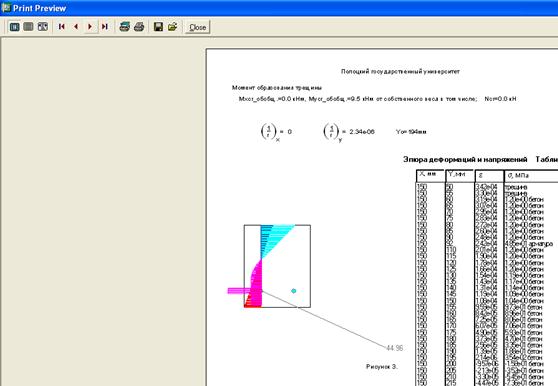Click the cyan dot in section diagram

[294, 291]
